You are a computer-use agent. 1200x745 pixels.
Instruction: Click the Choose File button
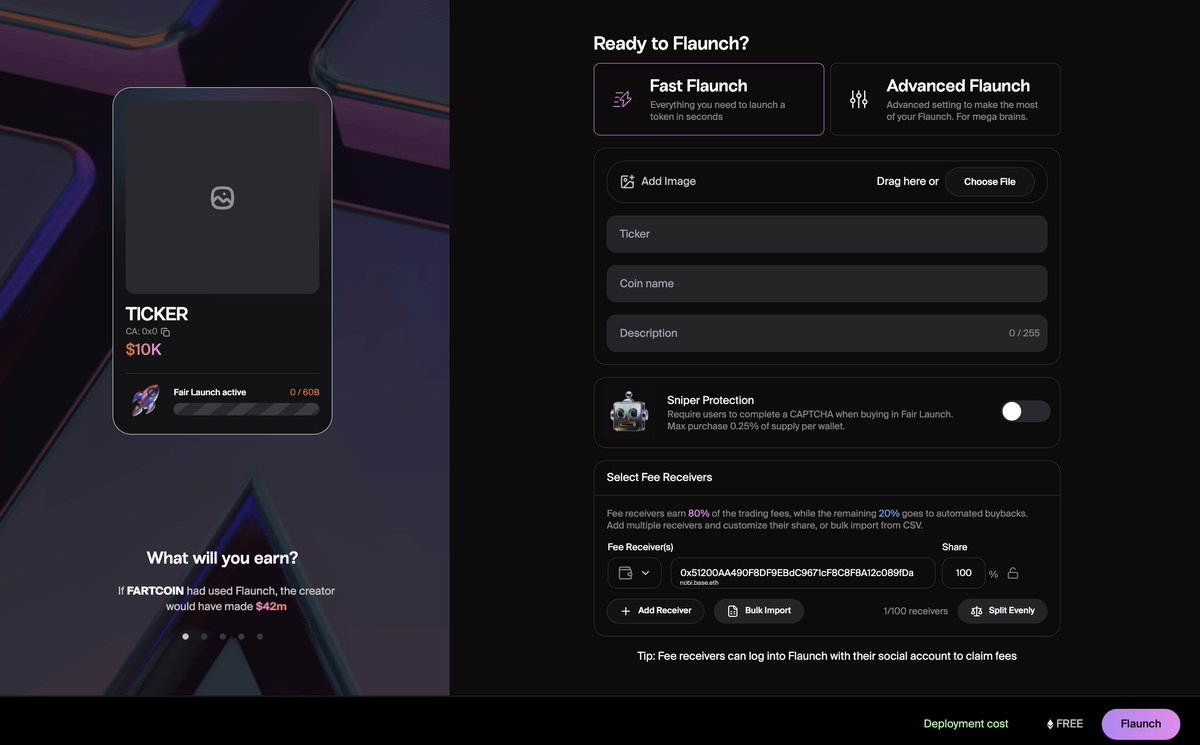point(990,182)
